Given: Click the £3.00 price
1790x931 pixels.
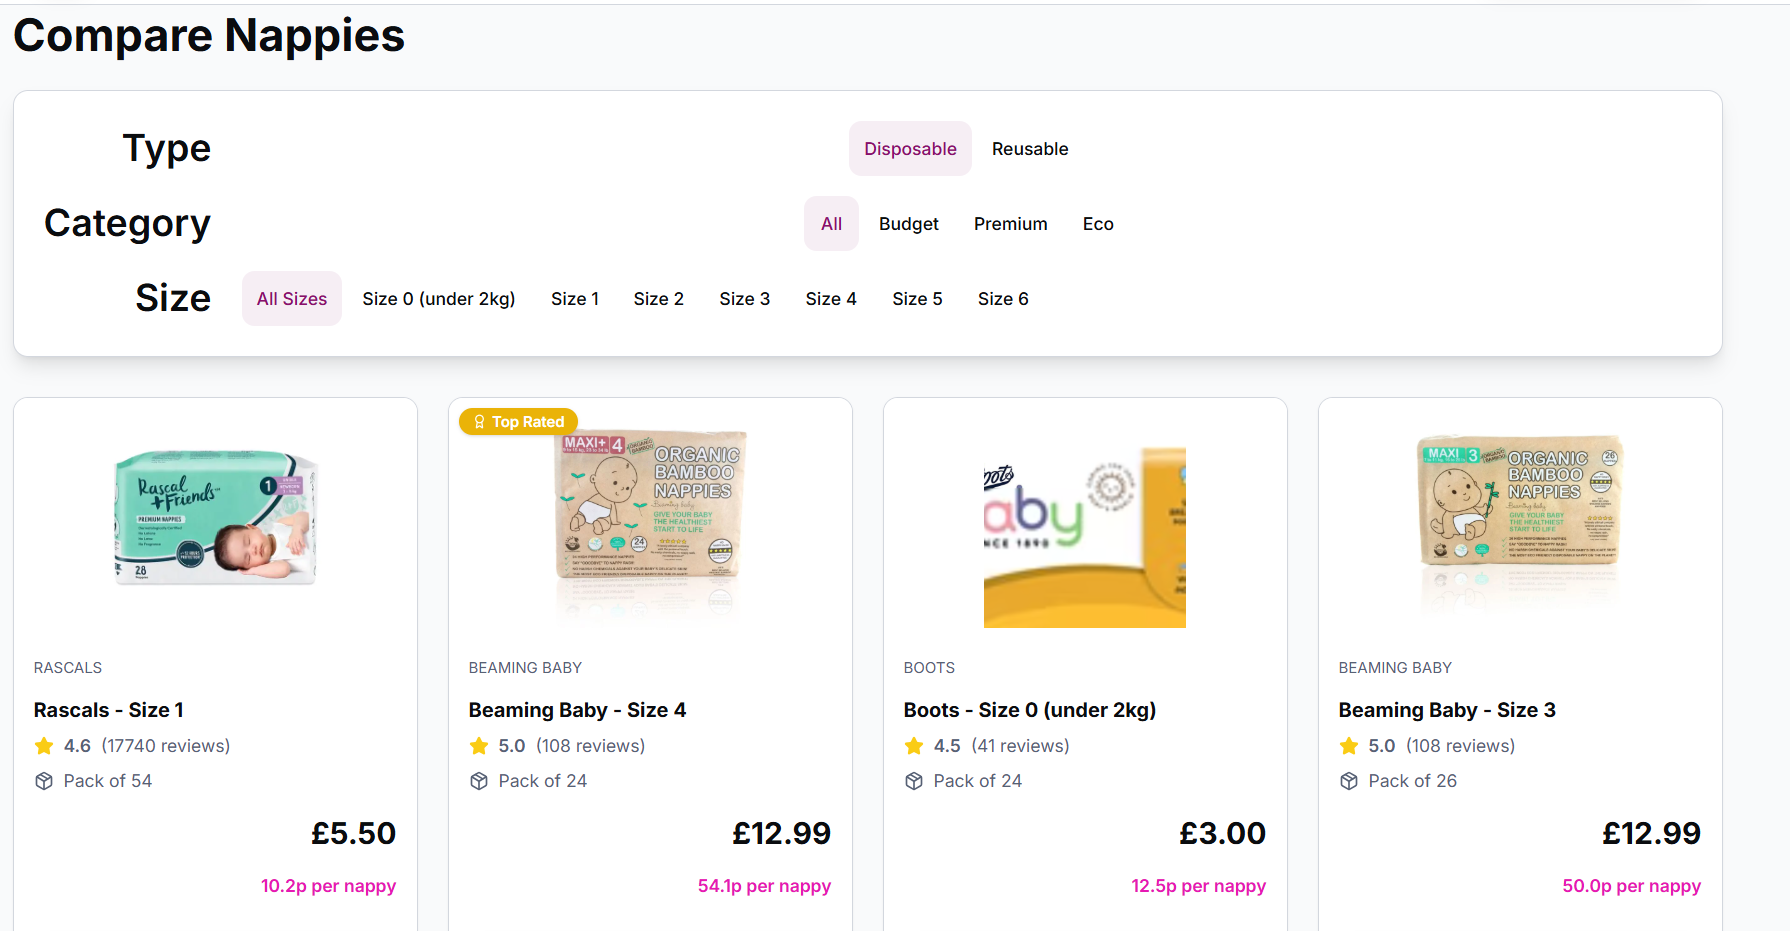Looking at the screenshot, I should click(1222, 833).
